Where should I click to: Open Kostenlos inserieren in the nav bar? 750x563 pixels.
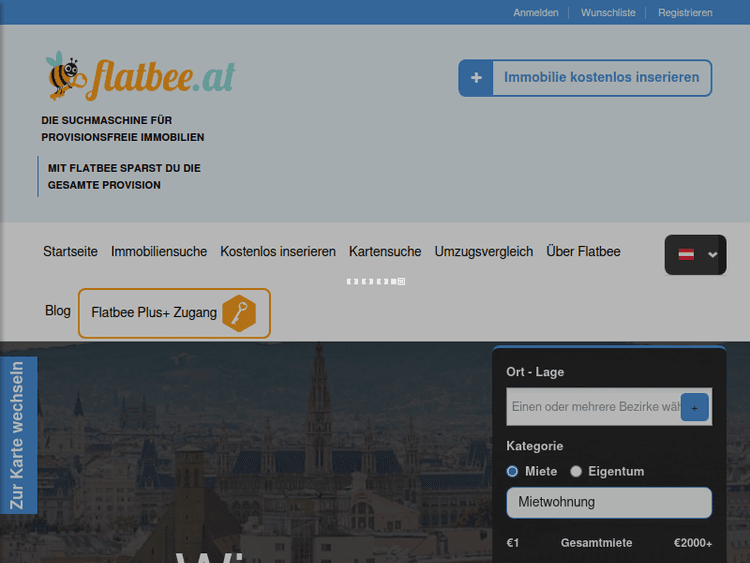pos(278,252)
